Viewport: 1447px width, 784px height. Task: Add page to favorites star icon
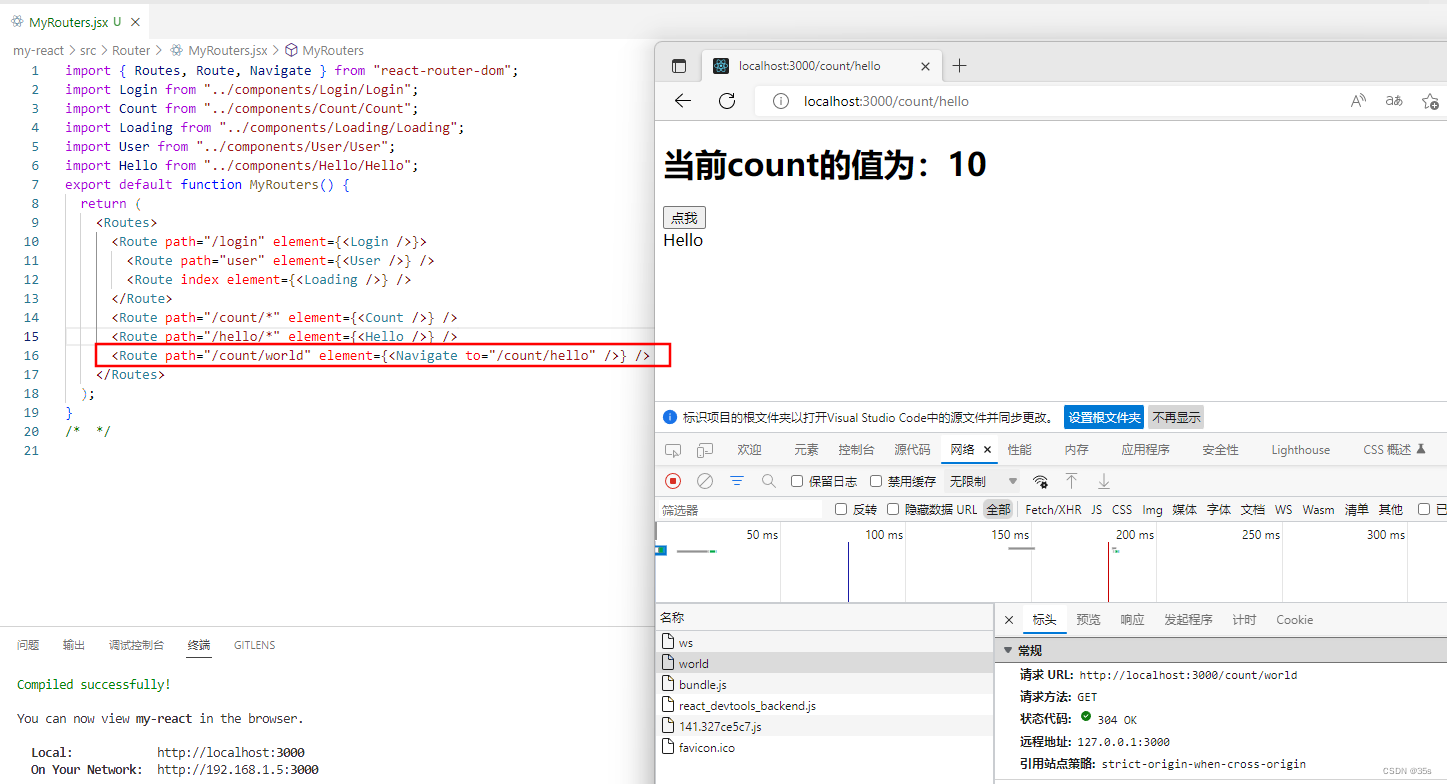[x=1430, y=101]
